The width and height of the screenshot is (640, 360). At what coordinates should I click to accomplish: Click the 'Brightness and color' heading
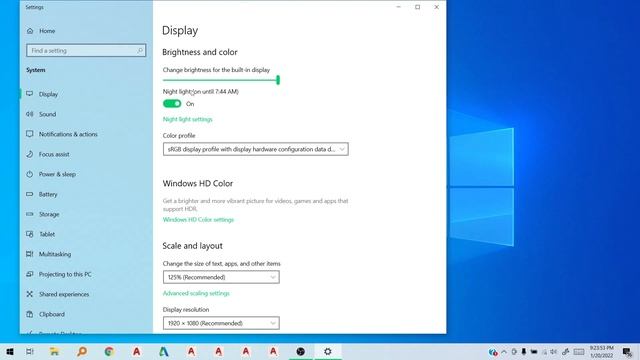(x=200, y=52)
